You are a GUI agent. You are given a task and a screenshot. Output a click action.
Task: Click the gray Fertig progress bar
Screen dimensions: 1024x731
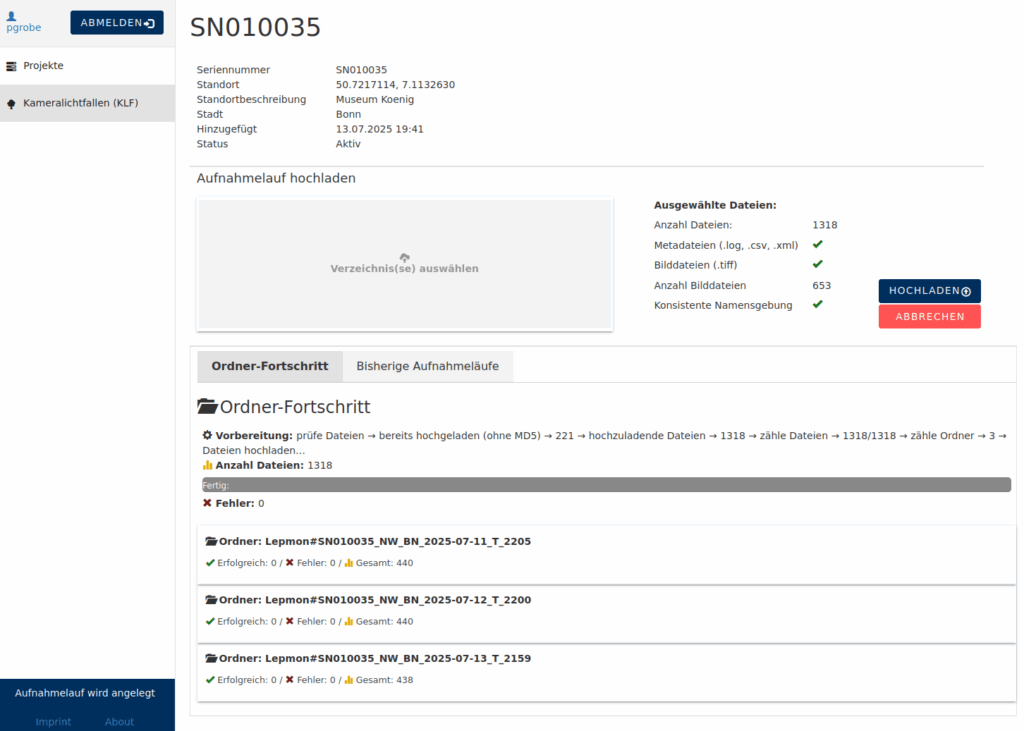(606, 485)
